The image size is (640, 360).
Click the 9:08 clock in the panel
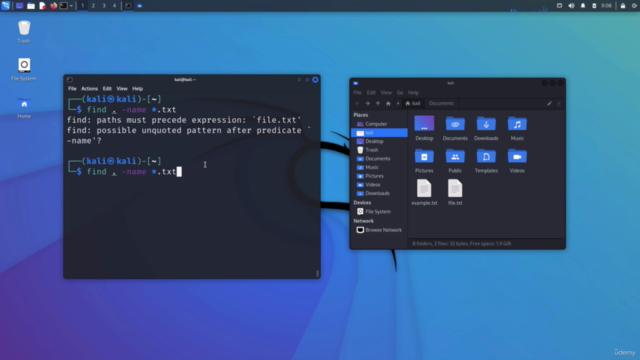607,6
